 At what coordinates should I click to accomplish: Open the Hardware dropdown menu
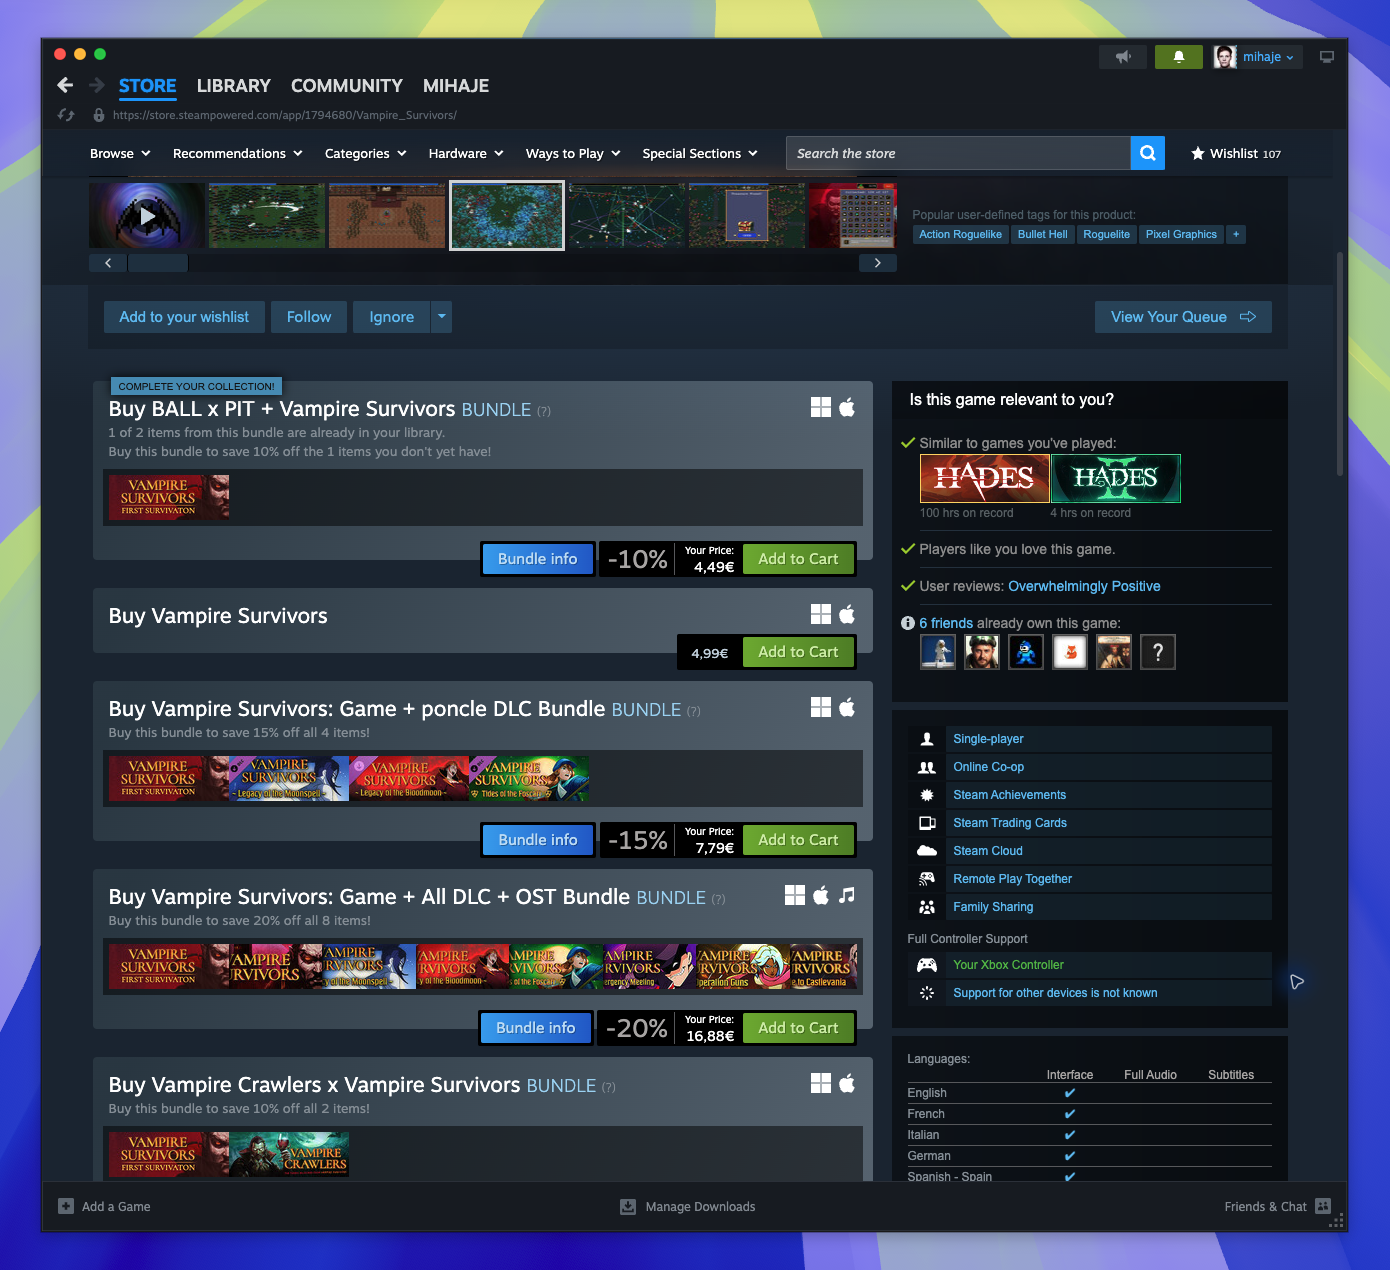[x=466, y=153]
